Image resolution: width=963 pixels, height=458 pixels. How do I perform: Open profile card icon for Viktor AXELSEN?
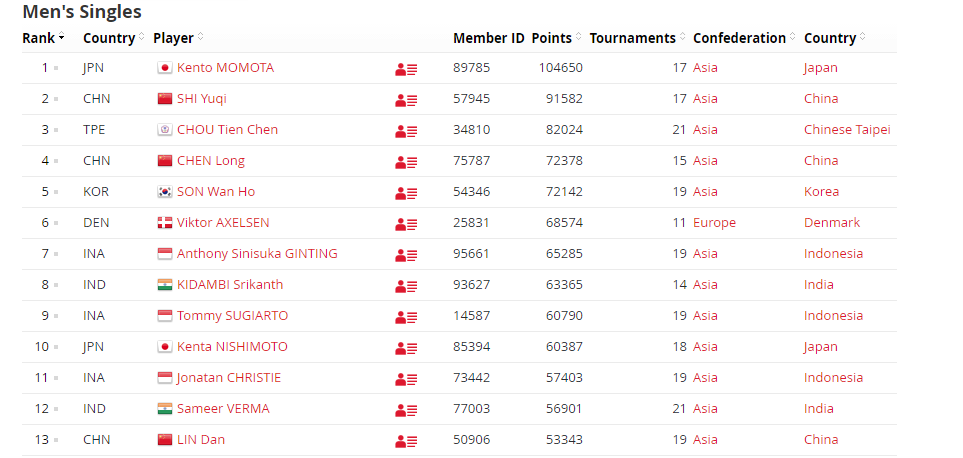coord(406,224)
